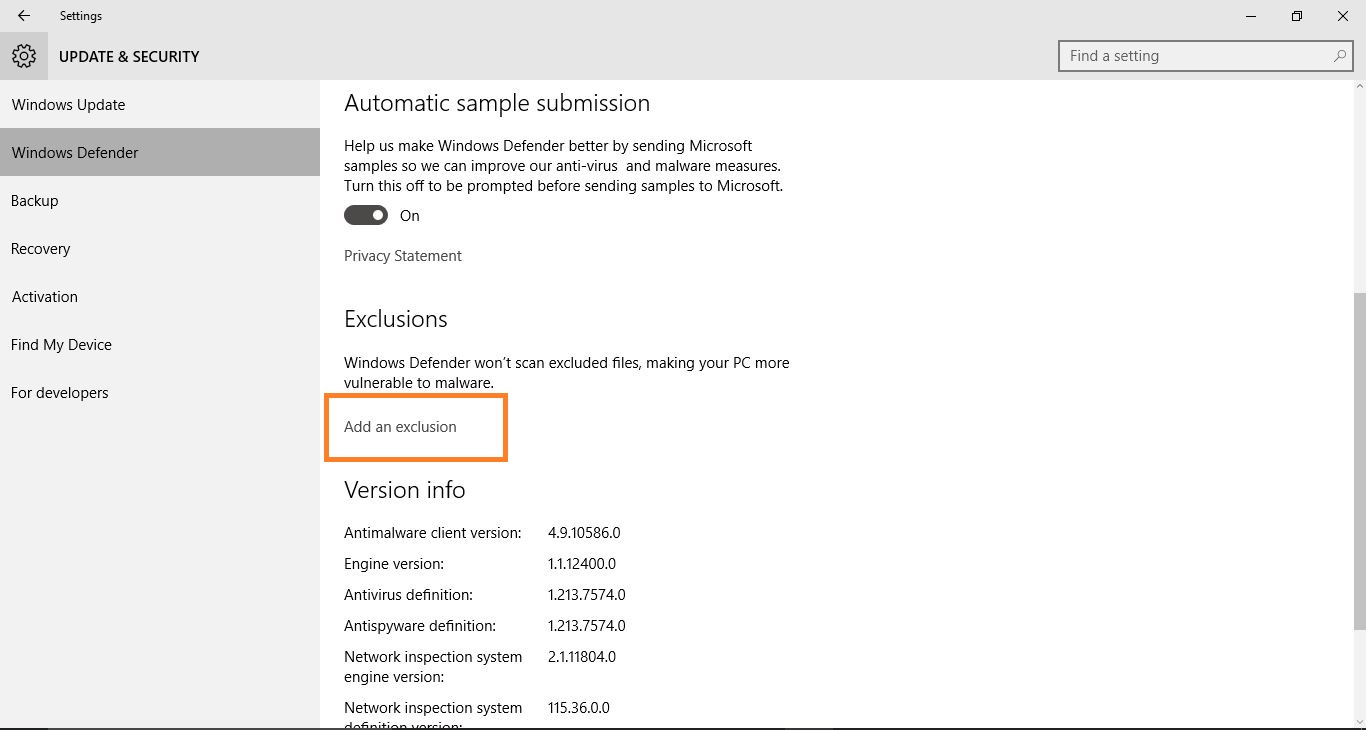Screen dimensions: 1366x730
Task: Open the Privacy Statement
Action: pos(402,256)
